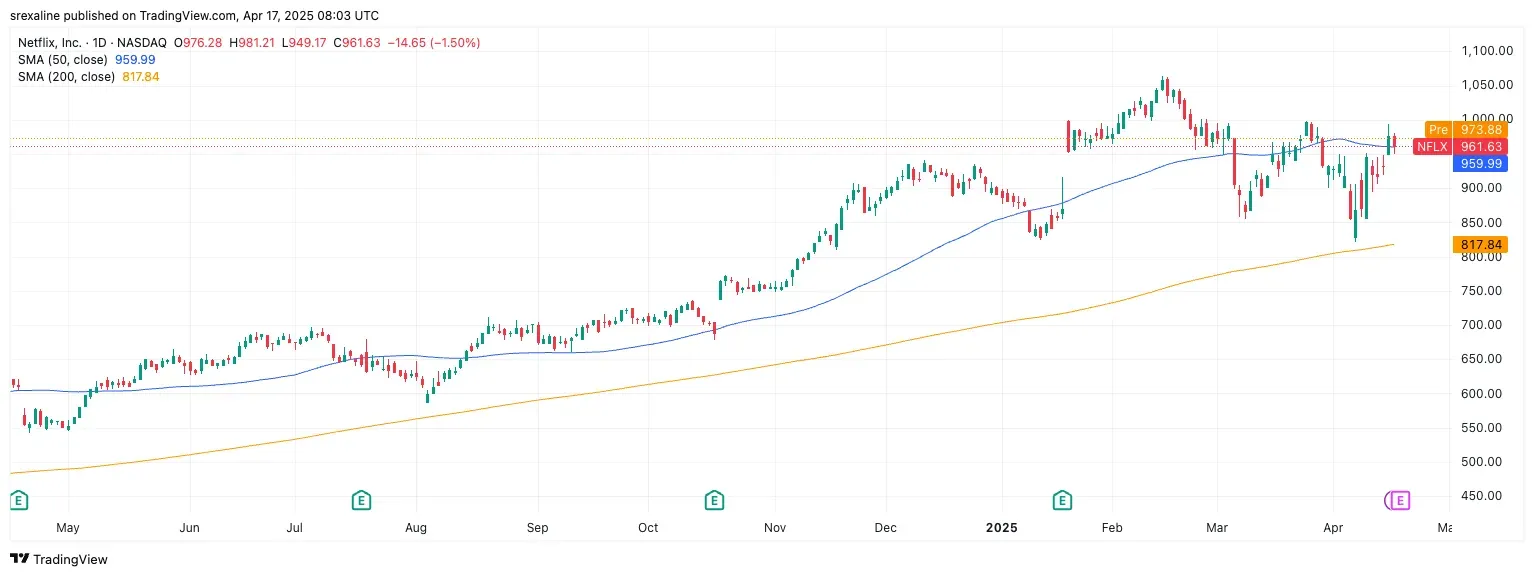This screenshot has width=1534, height=576.
Task: Open the July earnings E marker
Action: (361, 499)
